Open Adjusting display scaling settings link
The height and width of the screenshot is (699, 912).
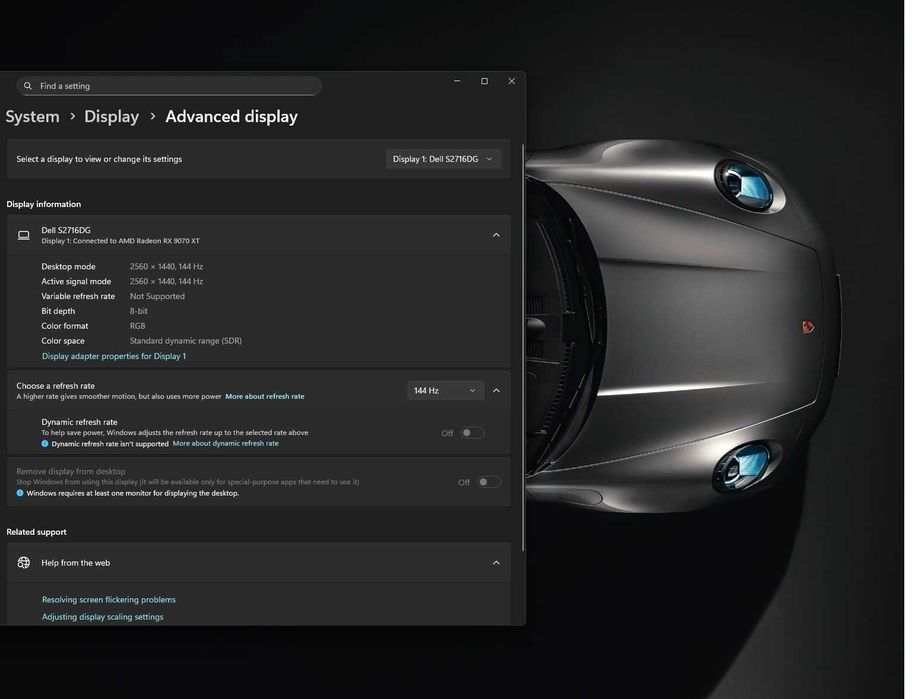(102, 617)
